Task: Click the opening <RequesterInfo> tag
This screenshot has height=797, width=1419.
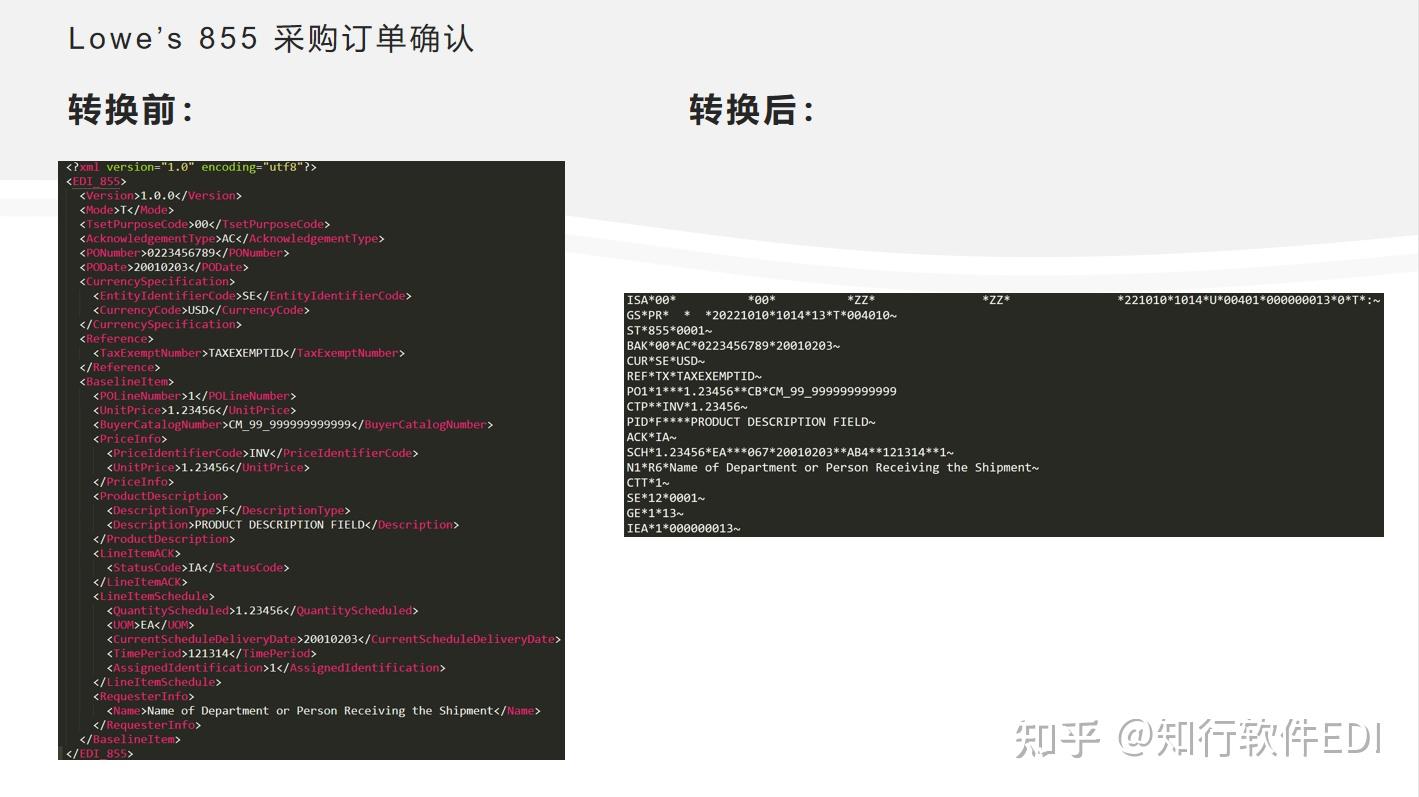Action: coord(144,696)
